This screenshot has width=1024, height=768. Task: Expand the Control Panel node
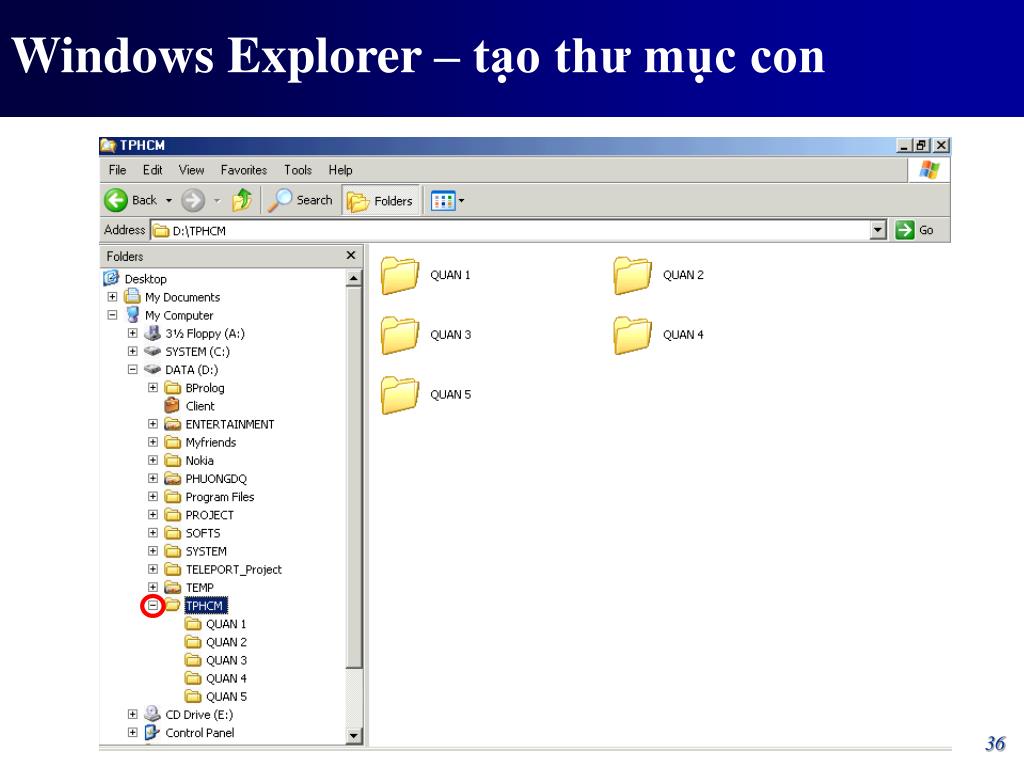click(133, 733)
